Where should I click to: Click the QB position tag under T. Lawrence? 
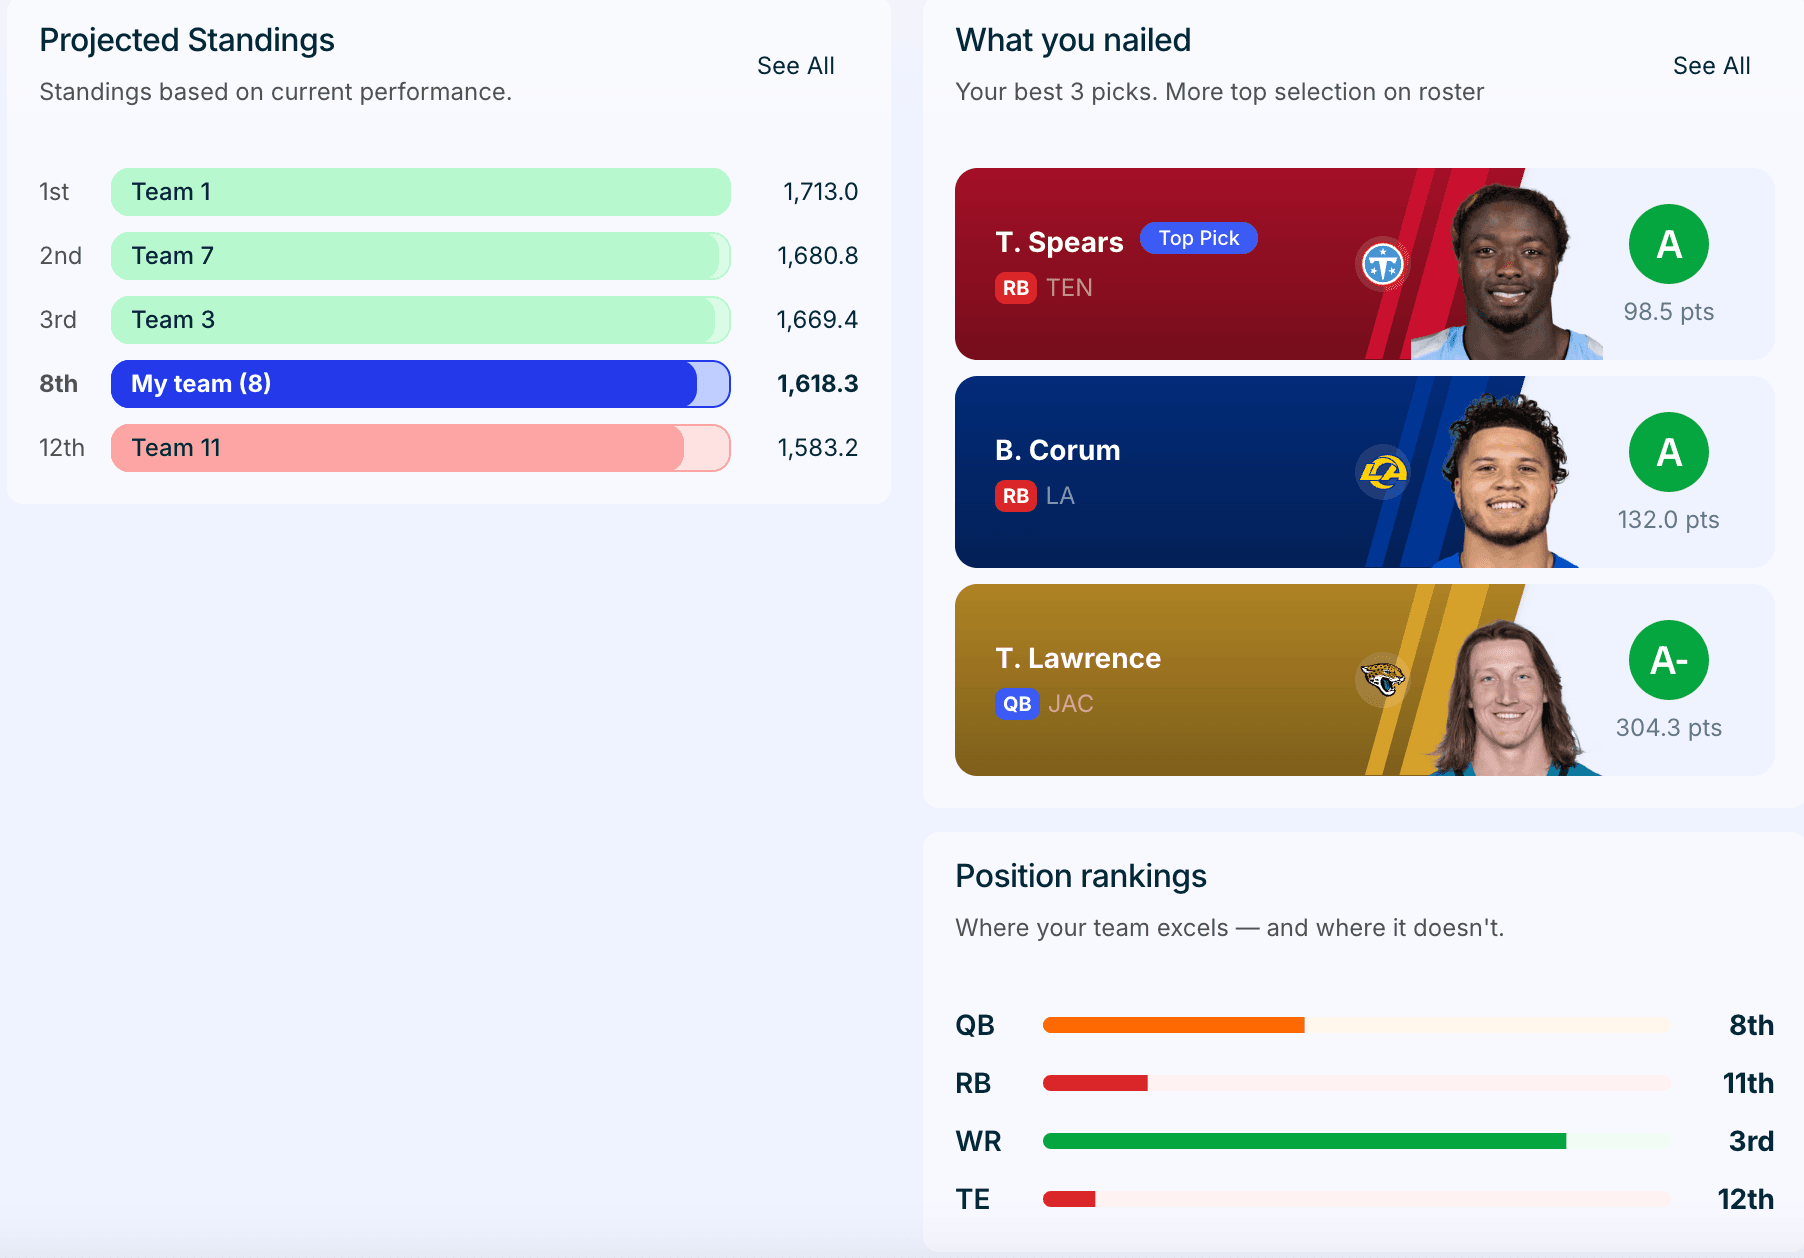point(1017,704)
